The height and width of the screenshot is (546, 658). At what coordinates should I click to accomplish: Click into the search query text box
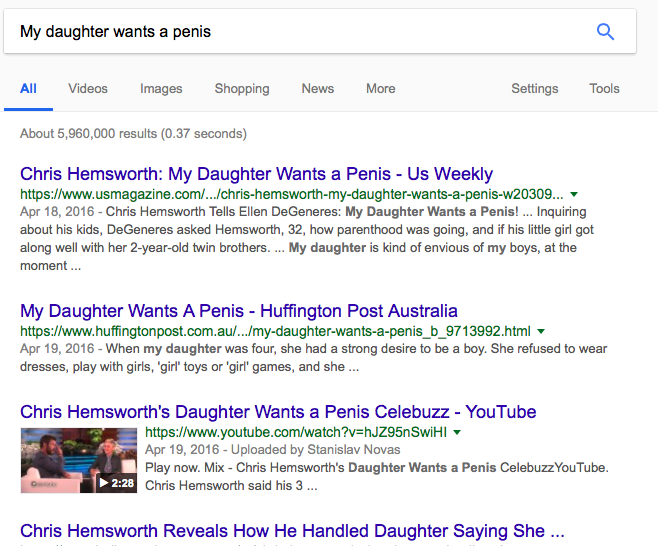tap(300, 31)
